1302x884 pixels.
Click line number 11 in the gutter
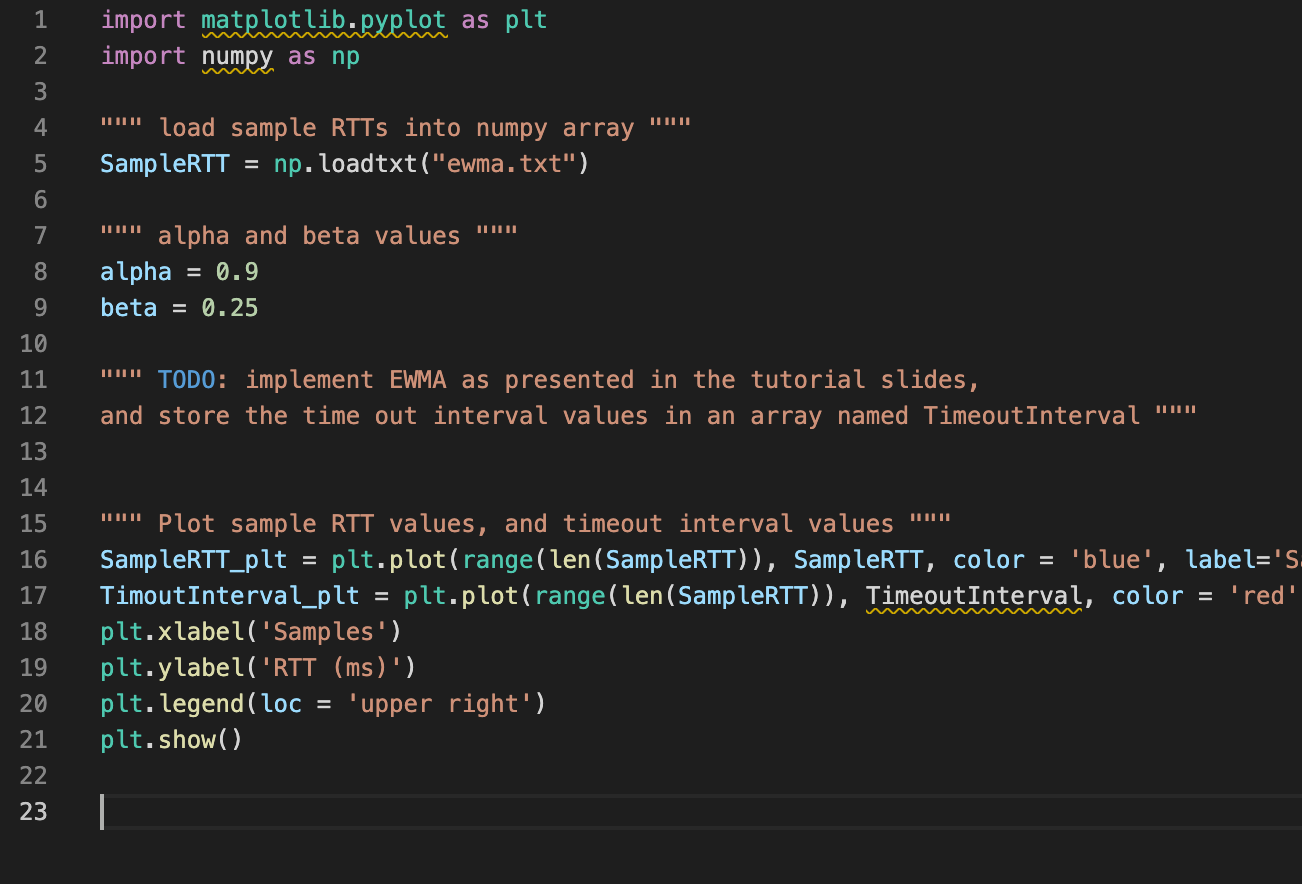pyautogui.click(x=33, y=380)
